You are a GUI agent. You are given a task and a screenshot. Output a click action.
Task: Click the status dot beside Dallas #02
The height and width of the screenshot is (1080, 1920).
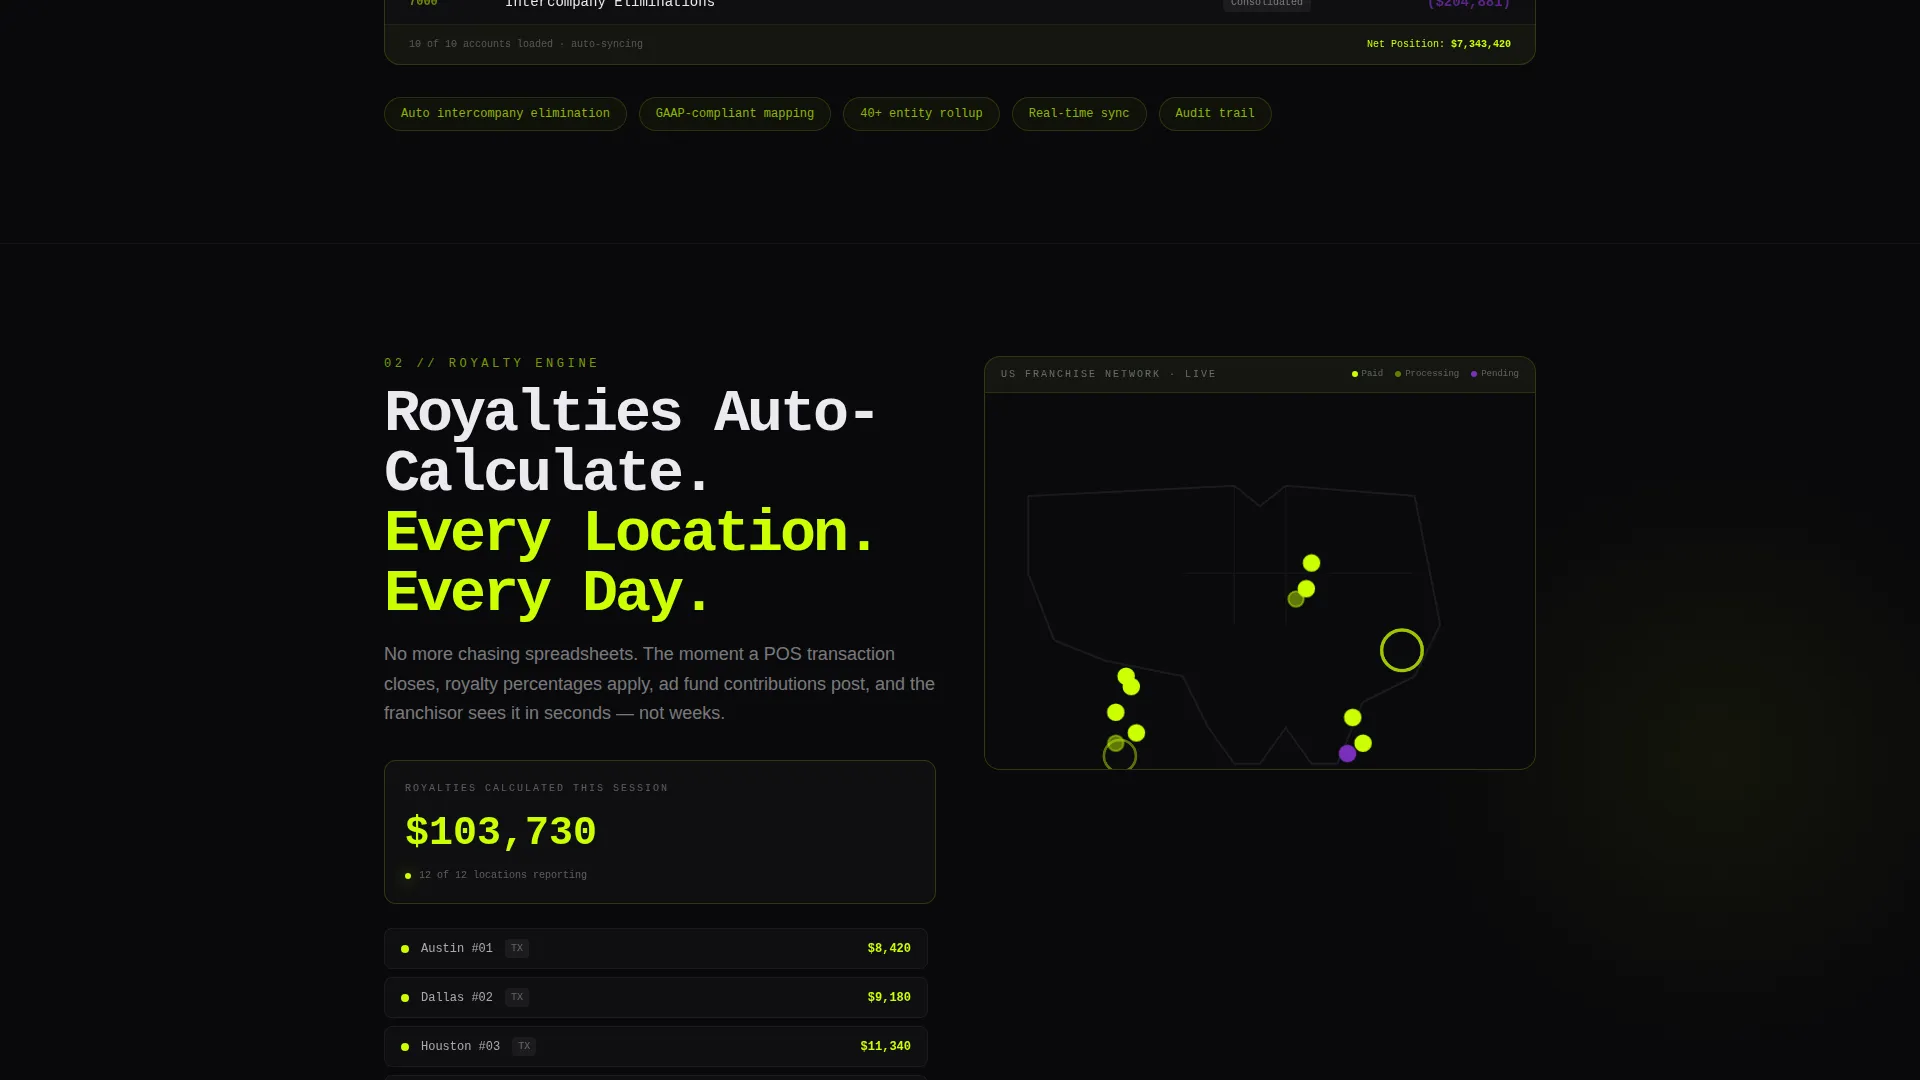click(405, 998)
